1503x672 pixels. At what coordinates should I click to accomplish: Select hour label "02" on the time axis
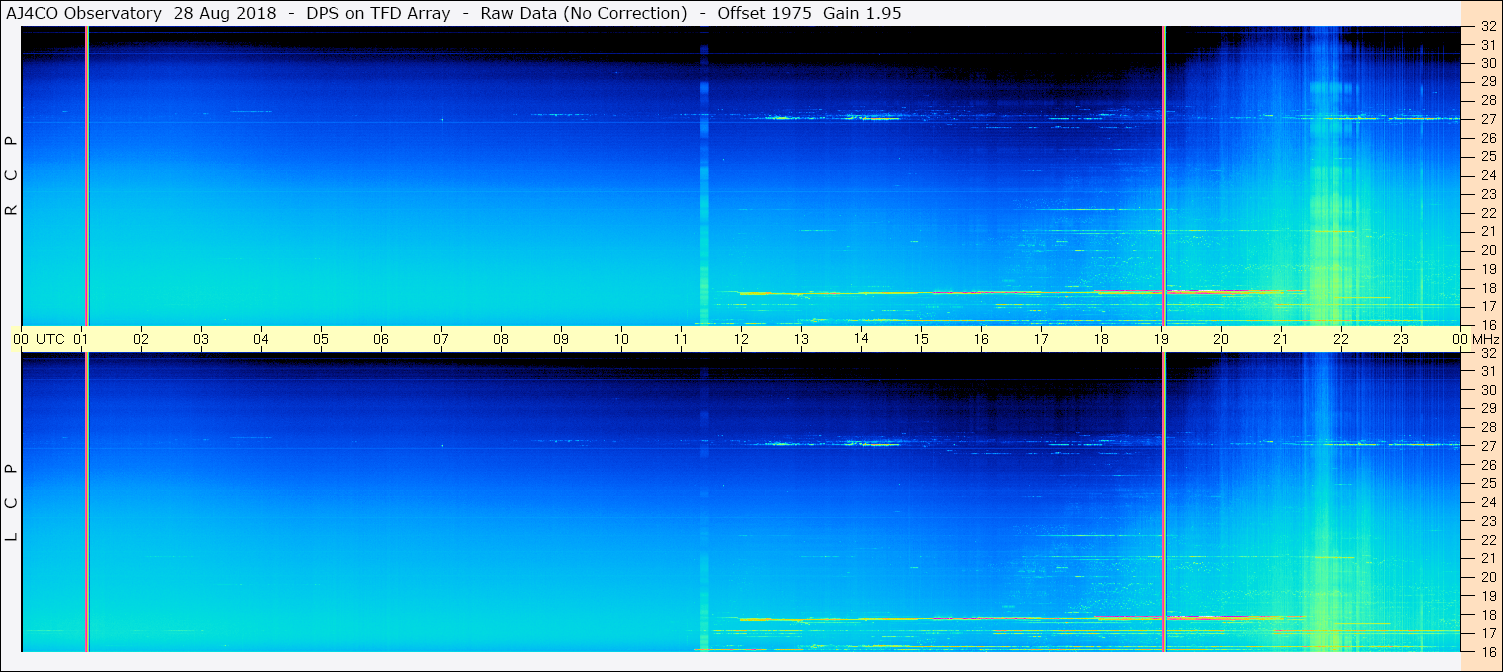point(141,339)
